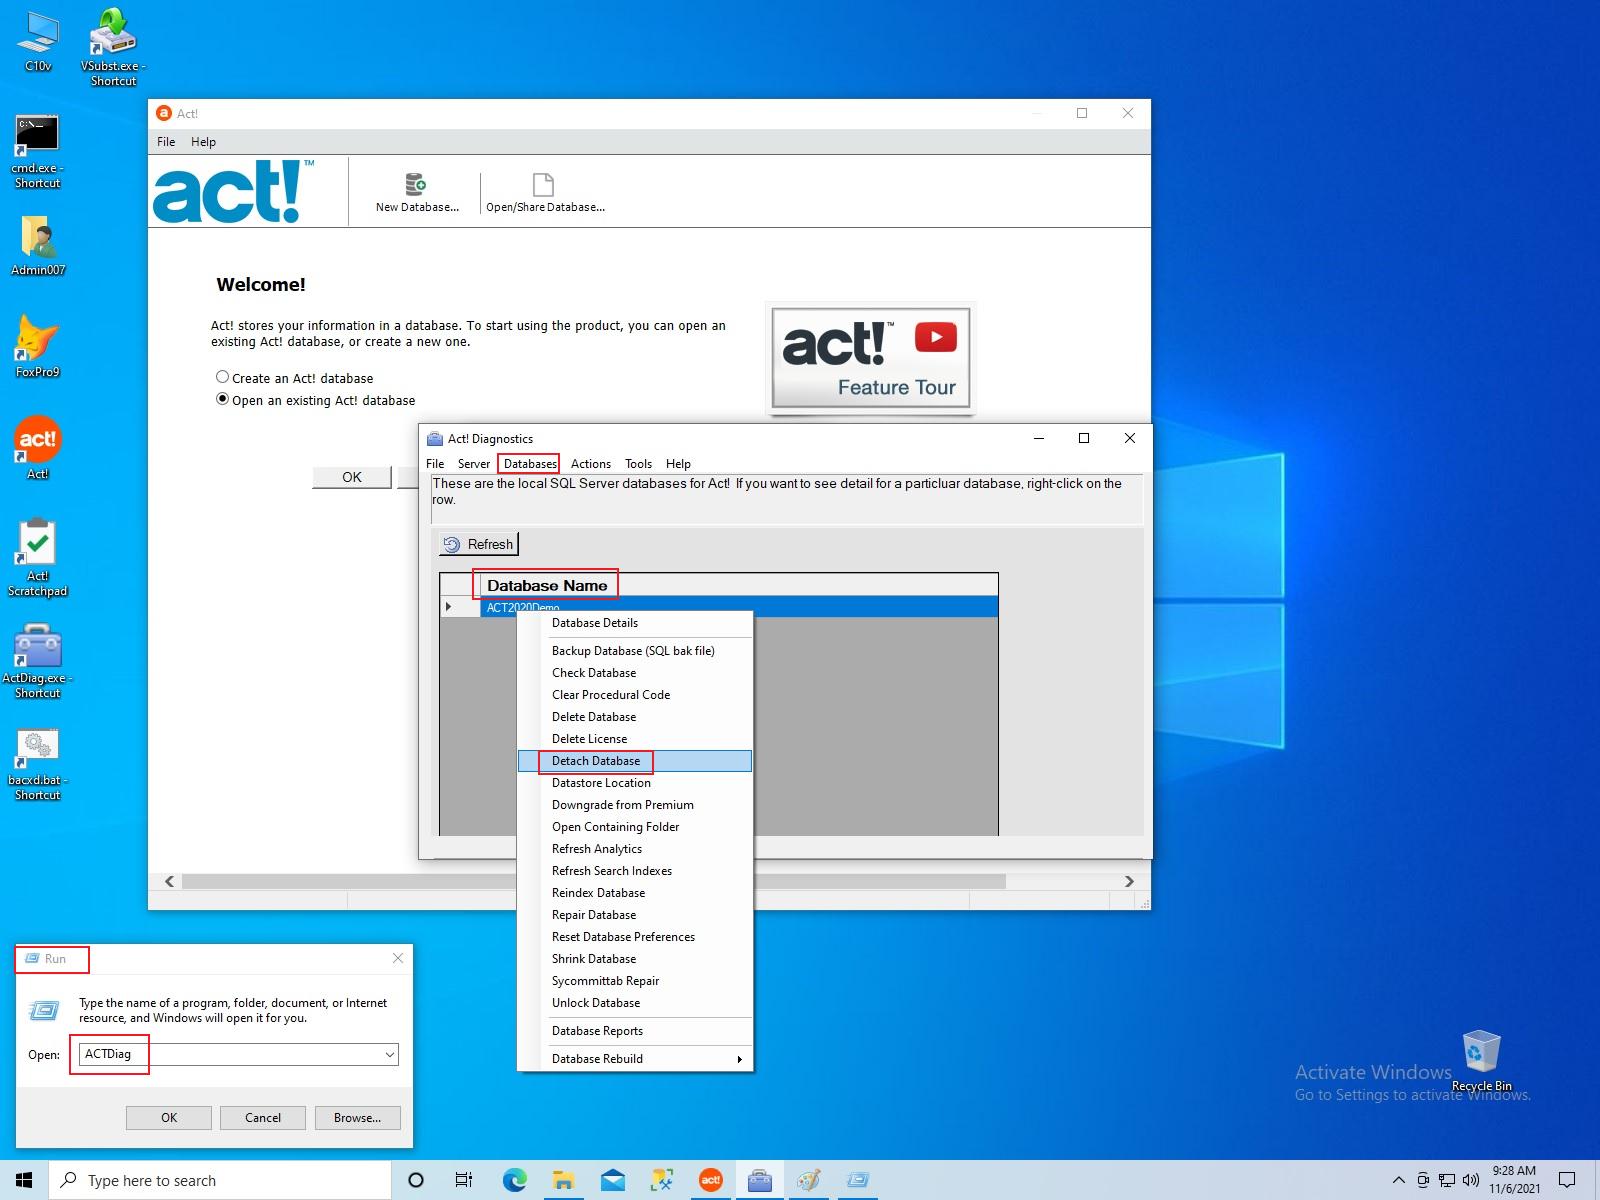Switch to Act! Diagnostics taskbar briefcase icon
1600x1200 pixels.
759,1180
